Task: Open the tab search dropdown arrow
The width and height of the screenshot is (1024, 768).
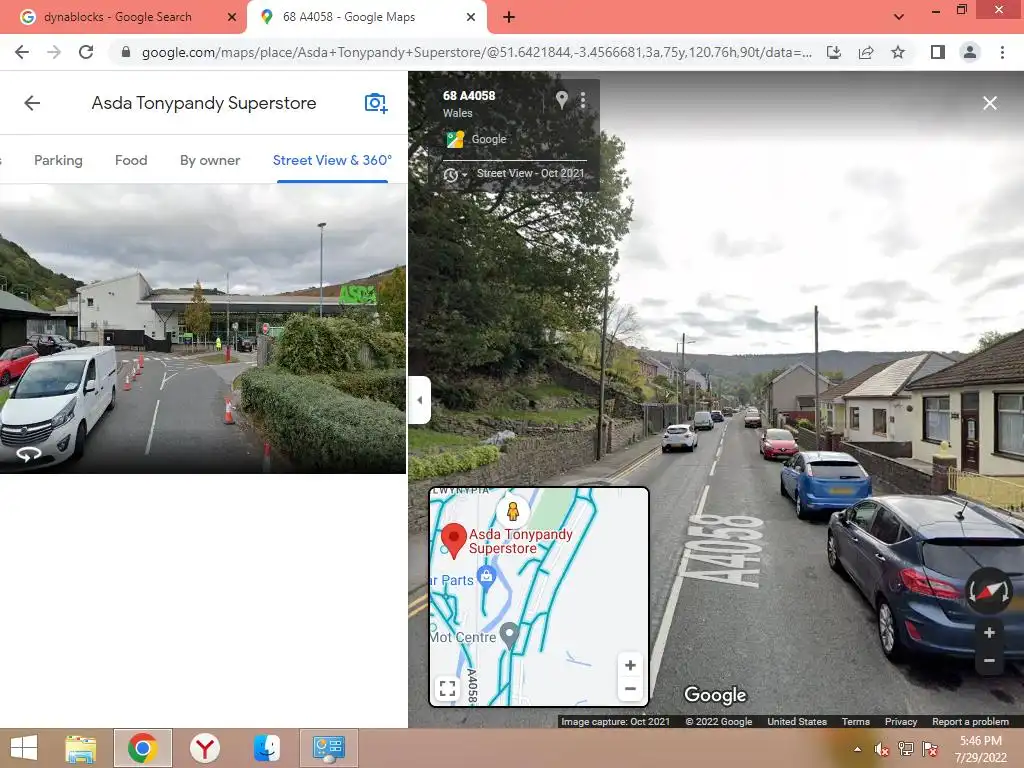Action: click(899, 18)
